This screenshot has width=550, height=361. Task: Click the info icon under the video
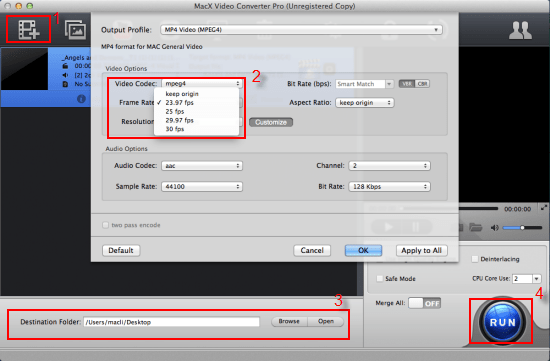pos(81,99)
